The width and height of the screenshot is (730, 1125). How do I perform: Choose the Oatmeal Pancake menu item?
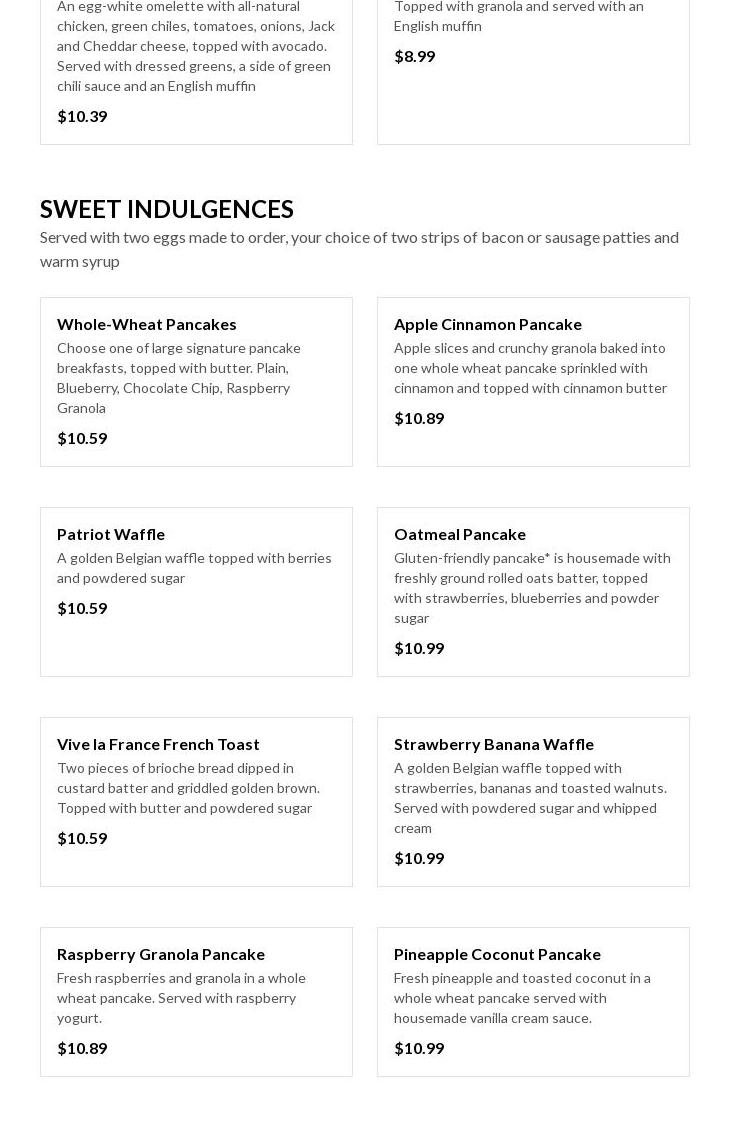point(459,534)
